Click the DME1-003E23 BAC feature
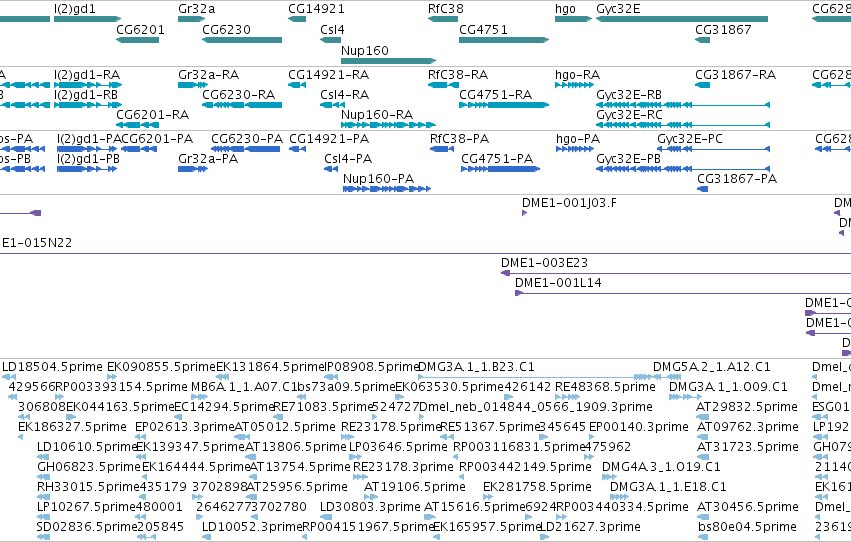This screenshot has height=542, width=851. point(676,273)
